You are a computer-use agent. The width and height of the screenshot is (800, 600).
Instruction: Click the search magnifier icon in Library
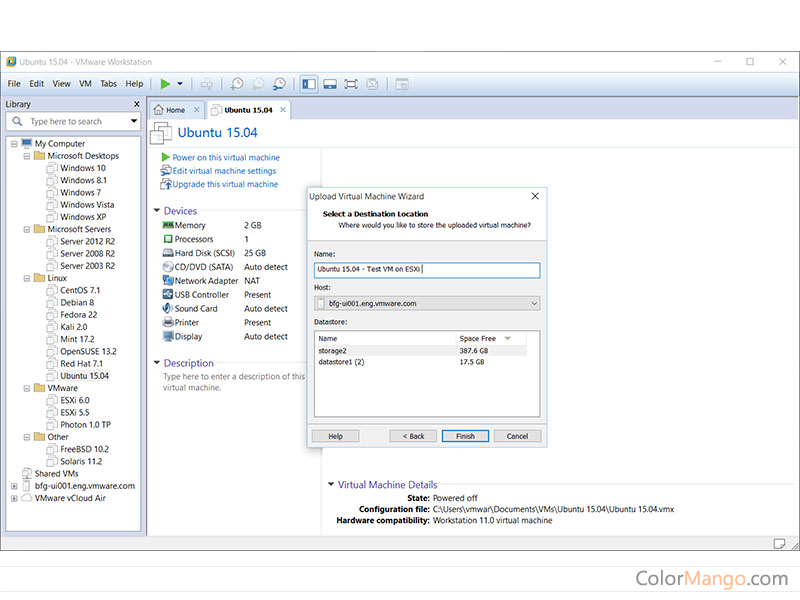[18, 122]
